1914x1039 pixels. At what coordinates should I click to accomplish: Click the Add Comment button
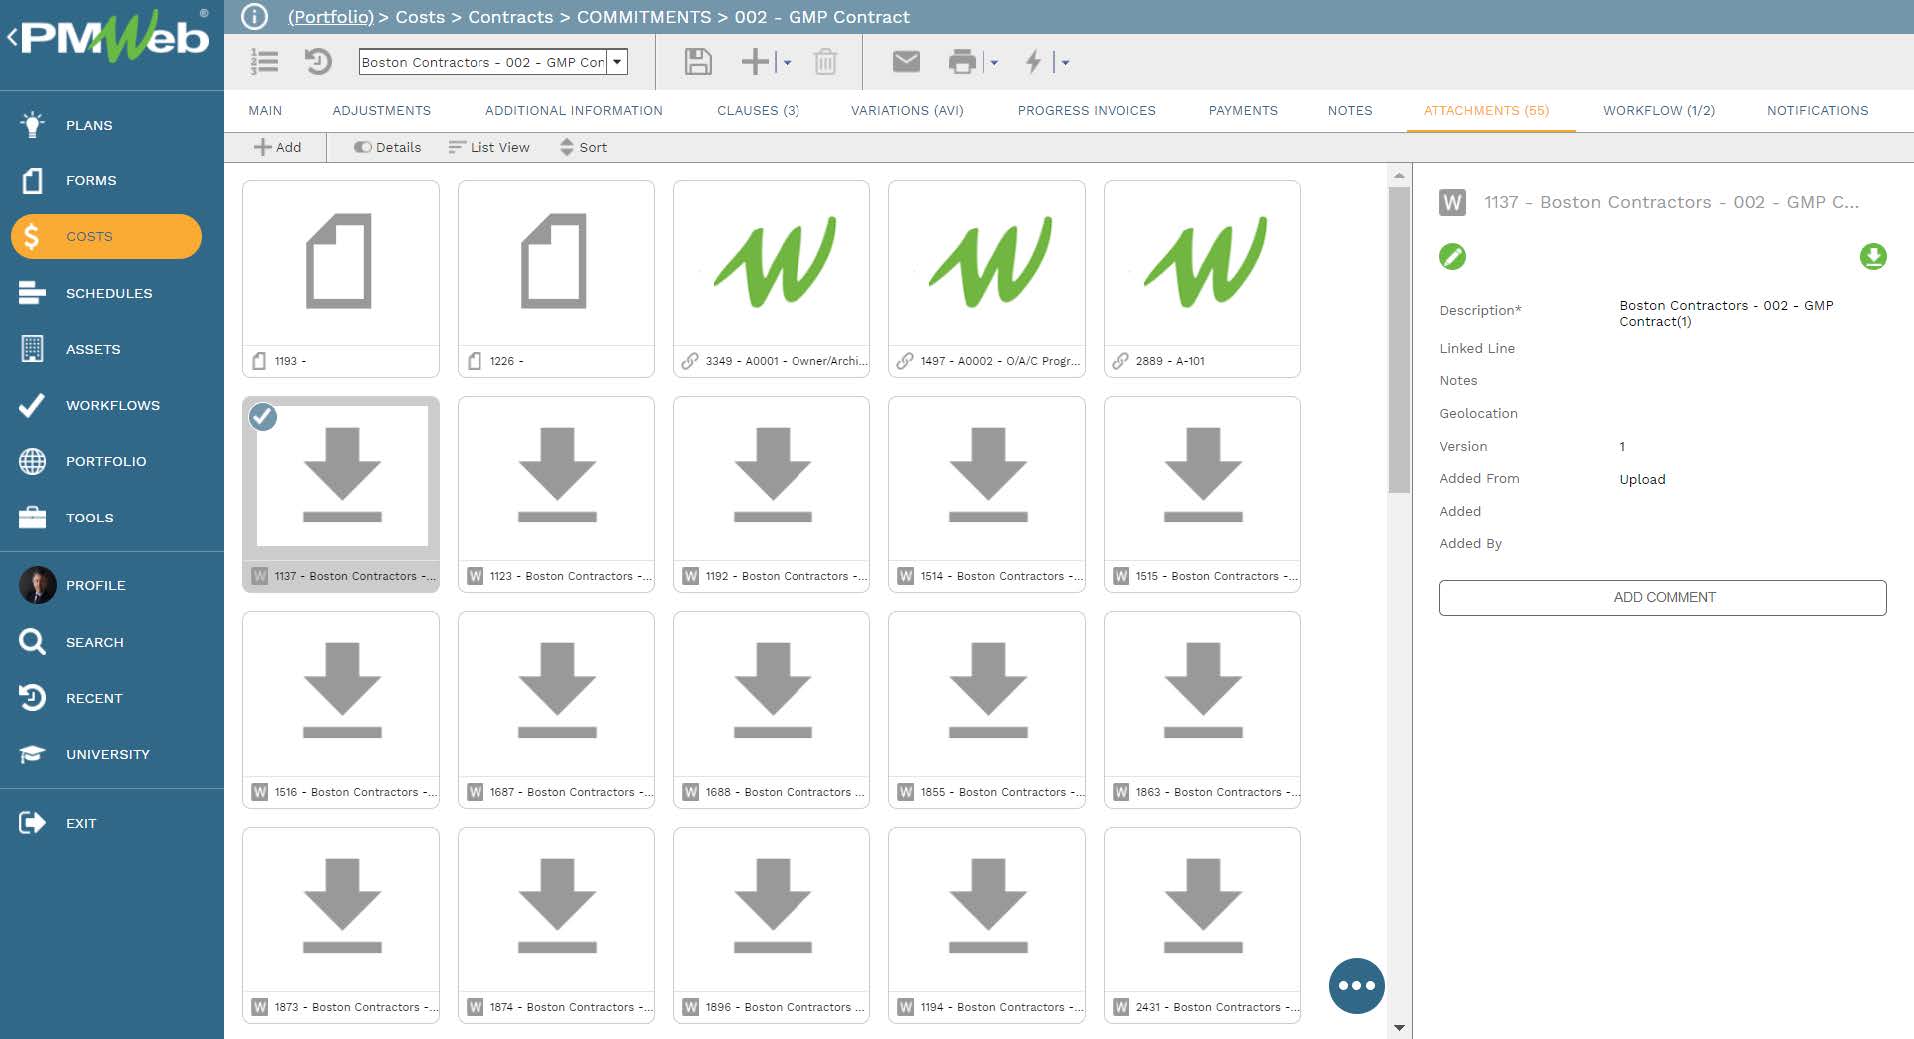(1662, 597)
